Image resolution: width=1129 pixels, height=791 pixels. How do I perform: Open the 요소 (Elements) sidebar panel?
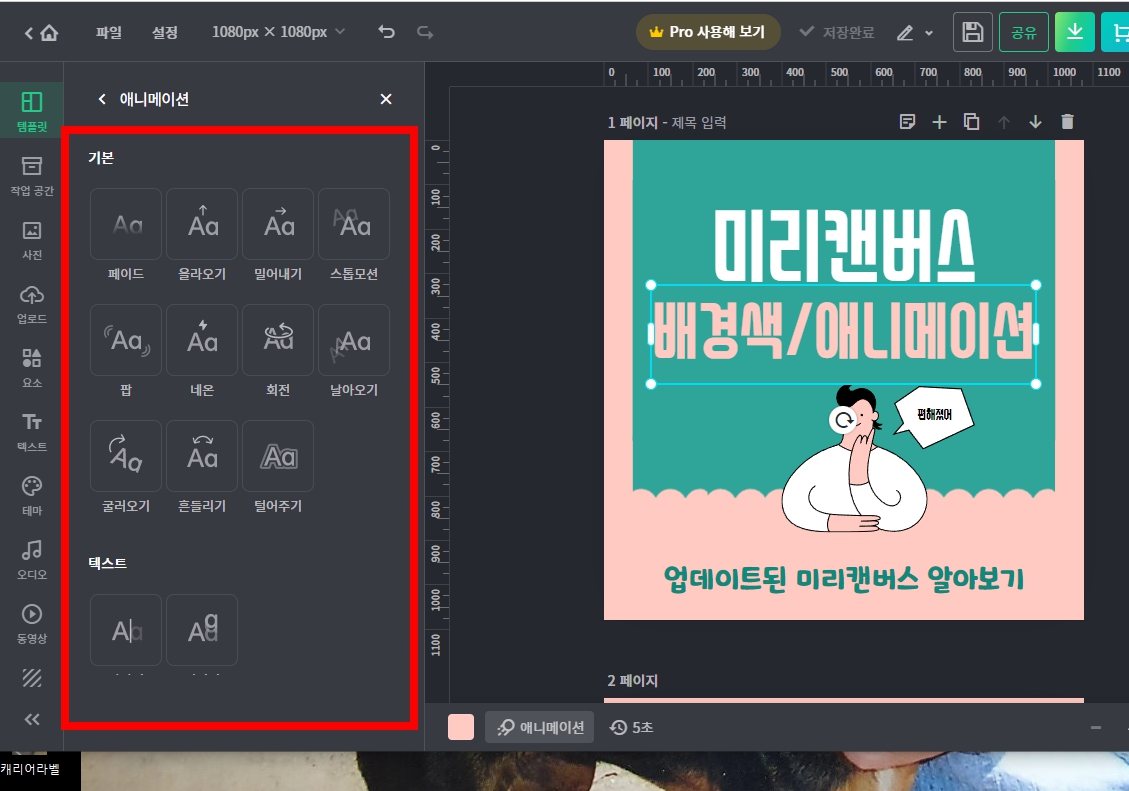(31, 367)
